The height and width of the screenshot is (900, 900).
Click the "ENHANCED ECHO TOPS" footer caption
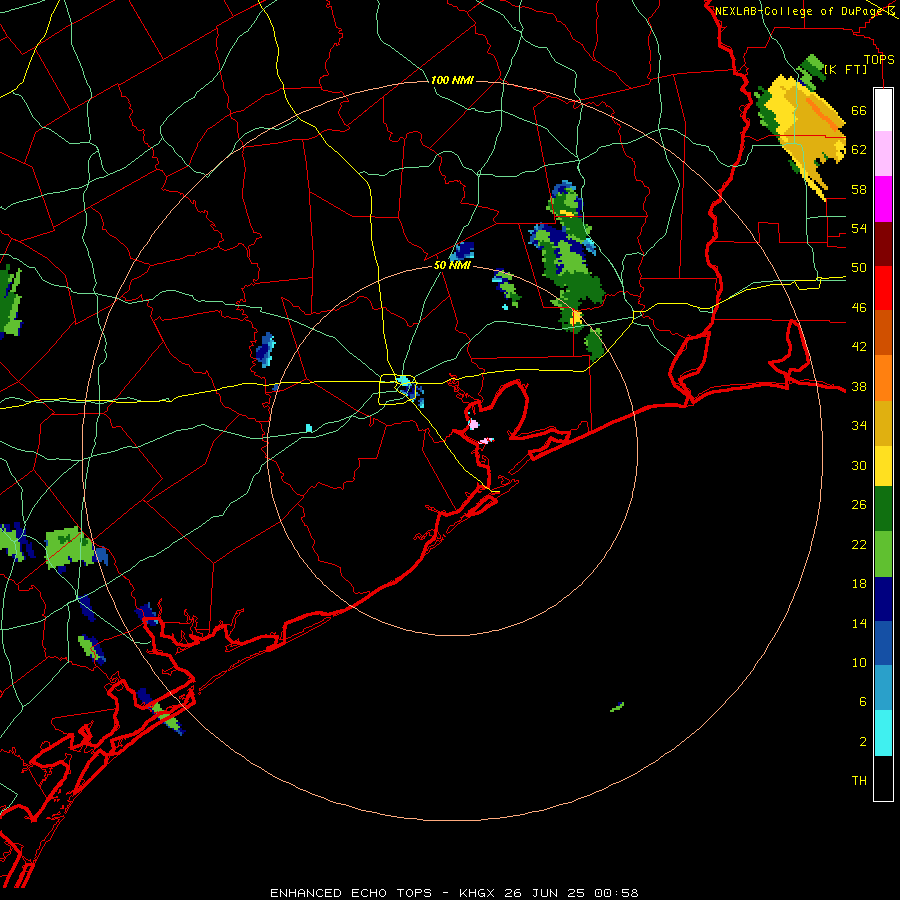(x=351, y=893)
